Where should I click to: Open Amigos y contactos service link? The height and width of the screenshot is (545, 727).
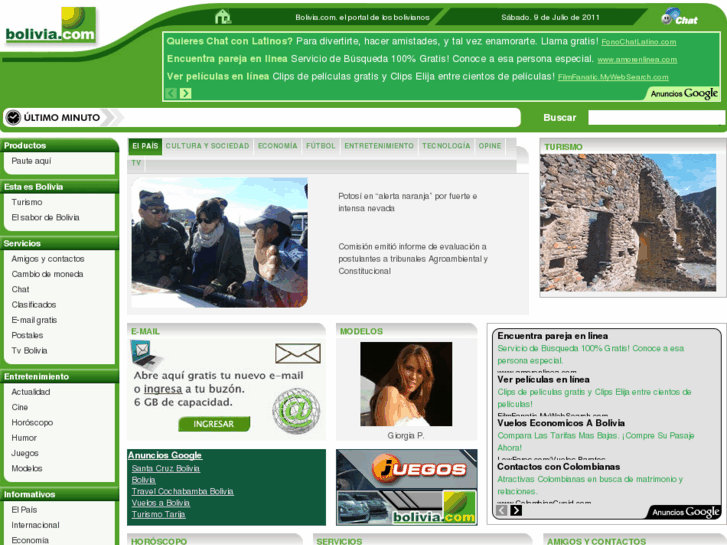tap(48, 259)
